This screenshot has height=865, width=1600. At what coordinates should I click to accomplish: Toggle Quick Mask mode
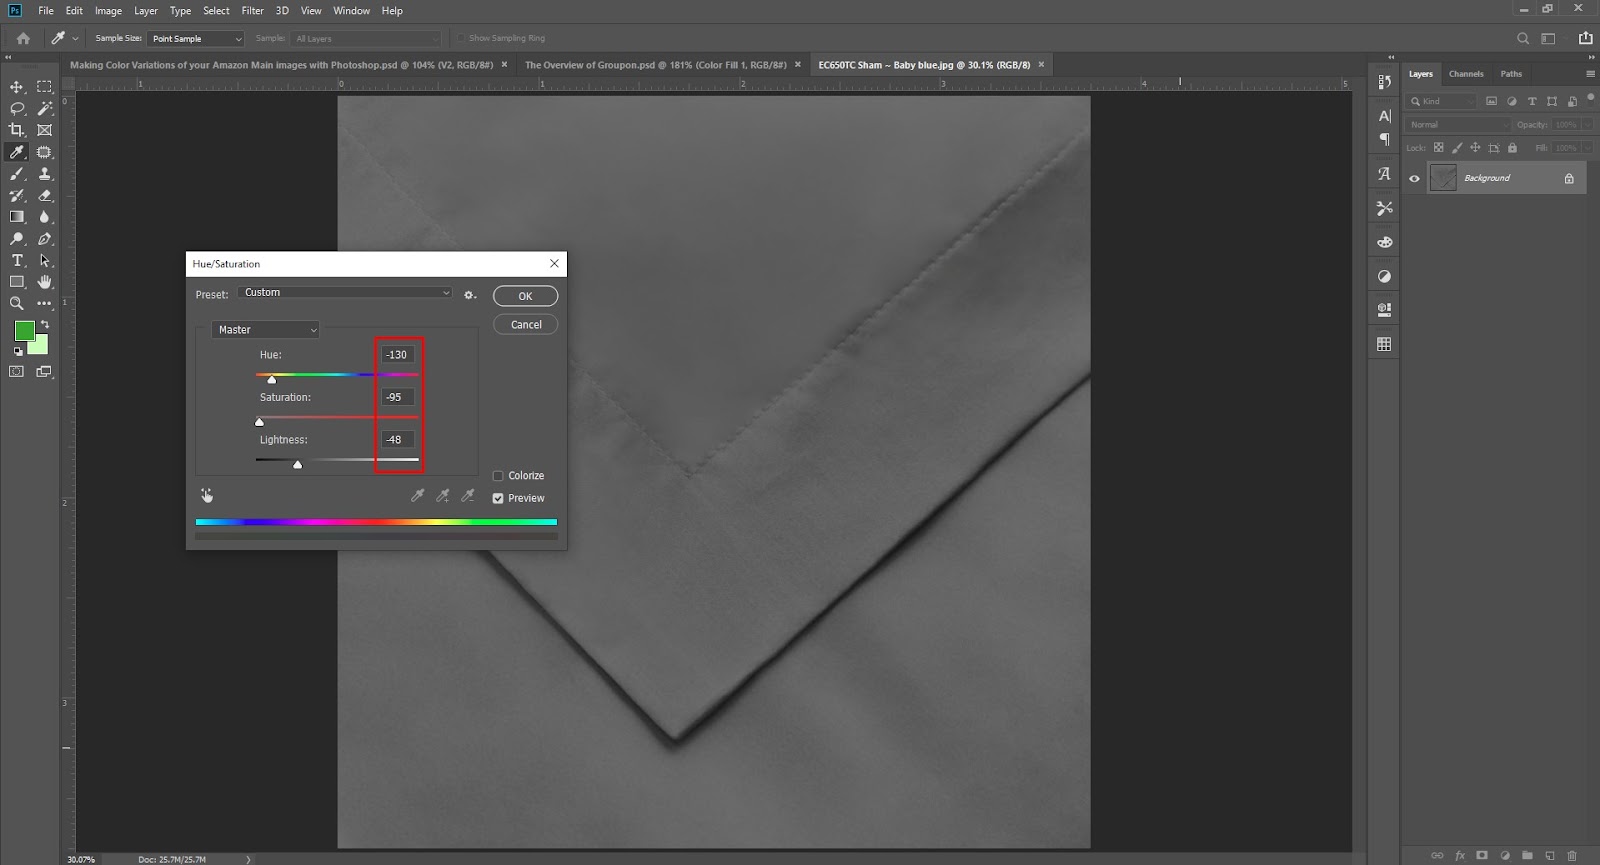(17, 372)
